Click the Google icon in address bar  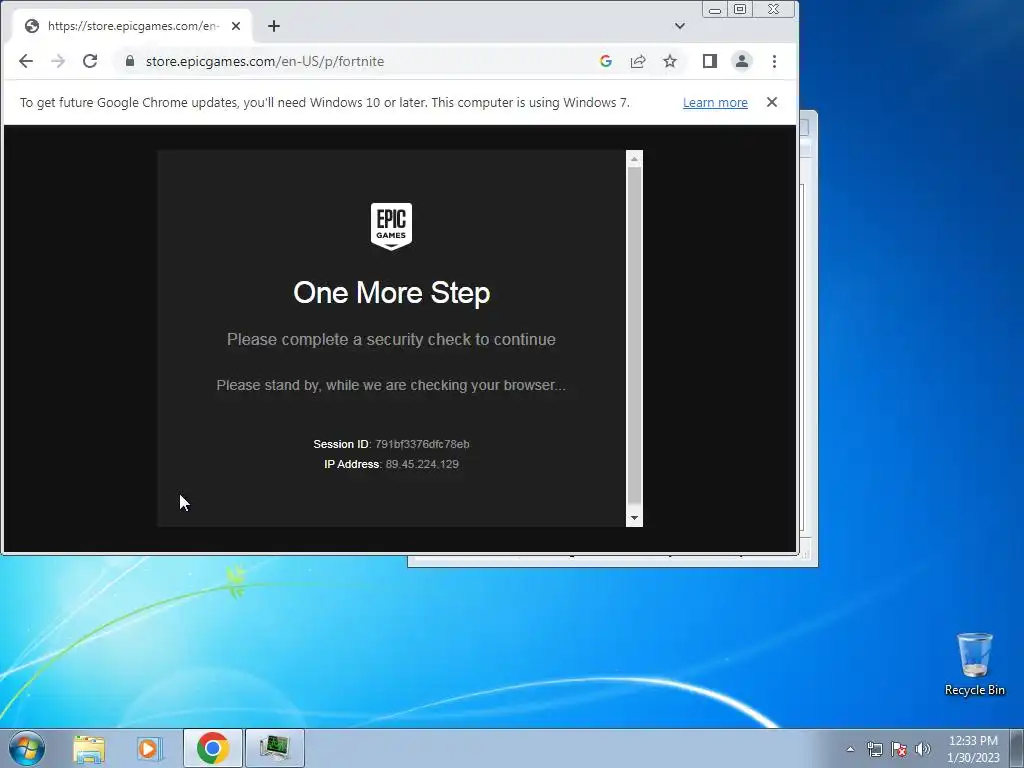(x=606, y=61)
